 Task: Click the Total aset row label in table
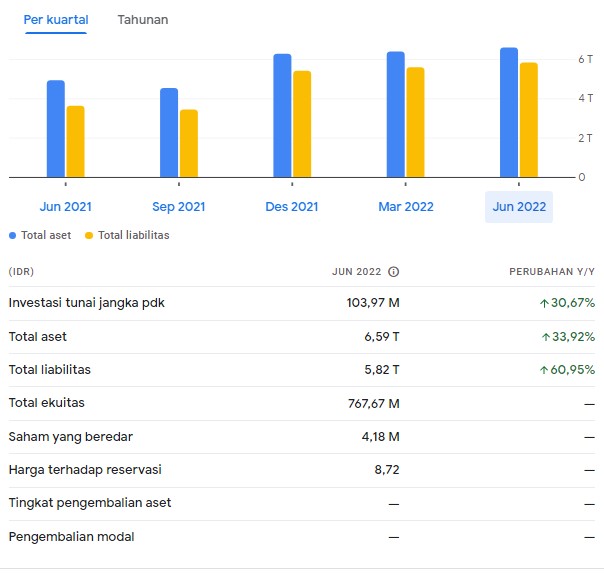[x=38, y=337]
